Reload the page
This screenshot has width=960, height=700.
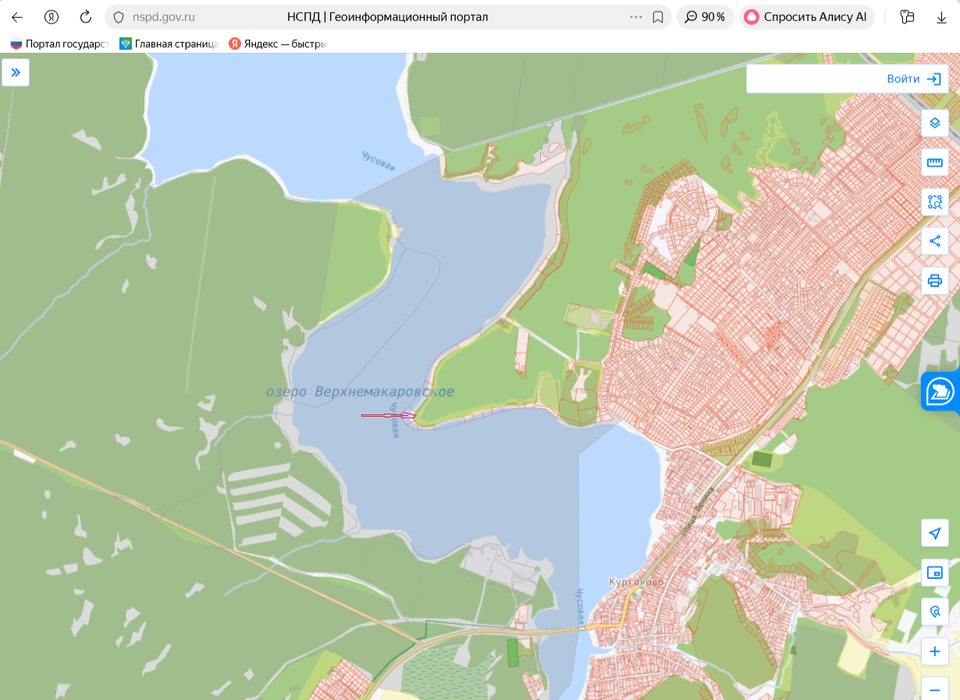coord(86,17)
